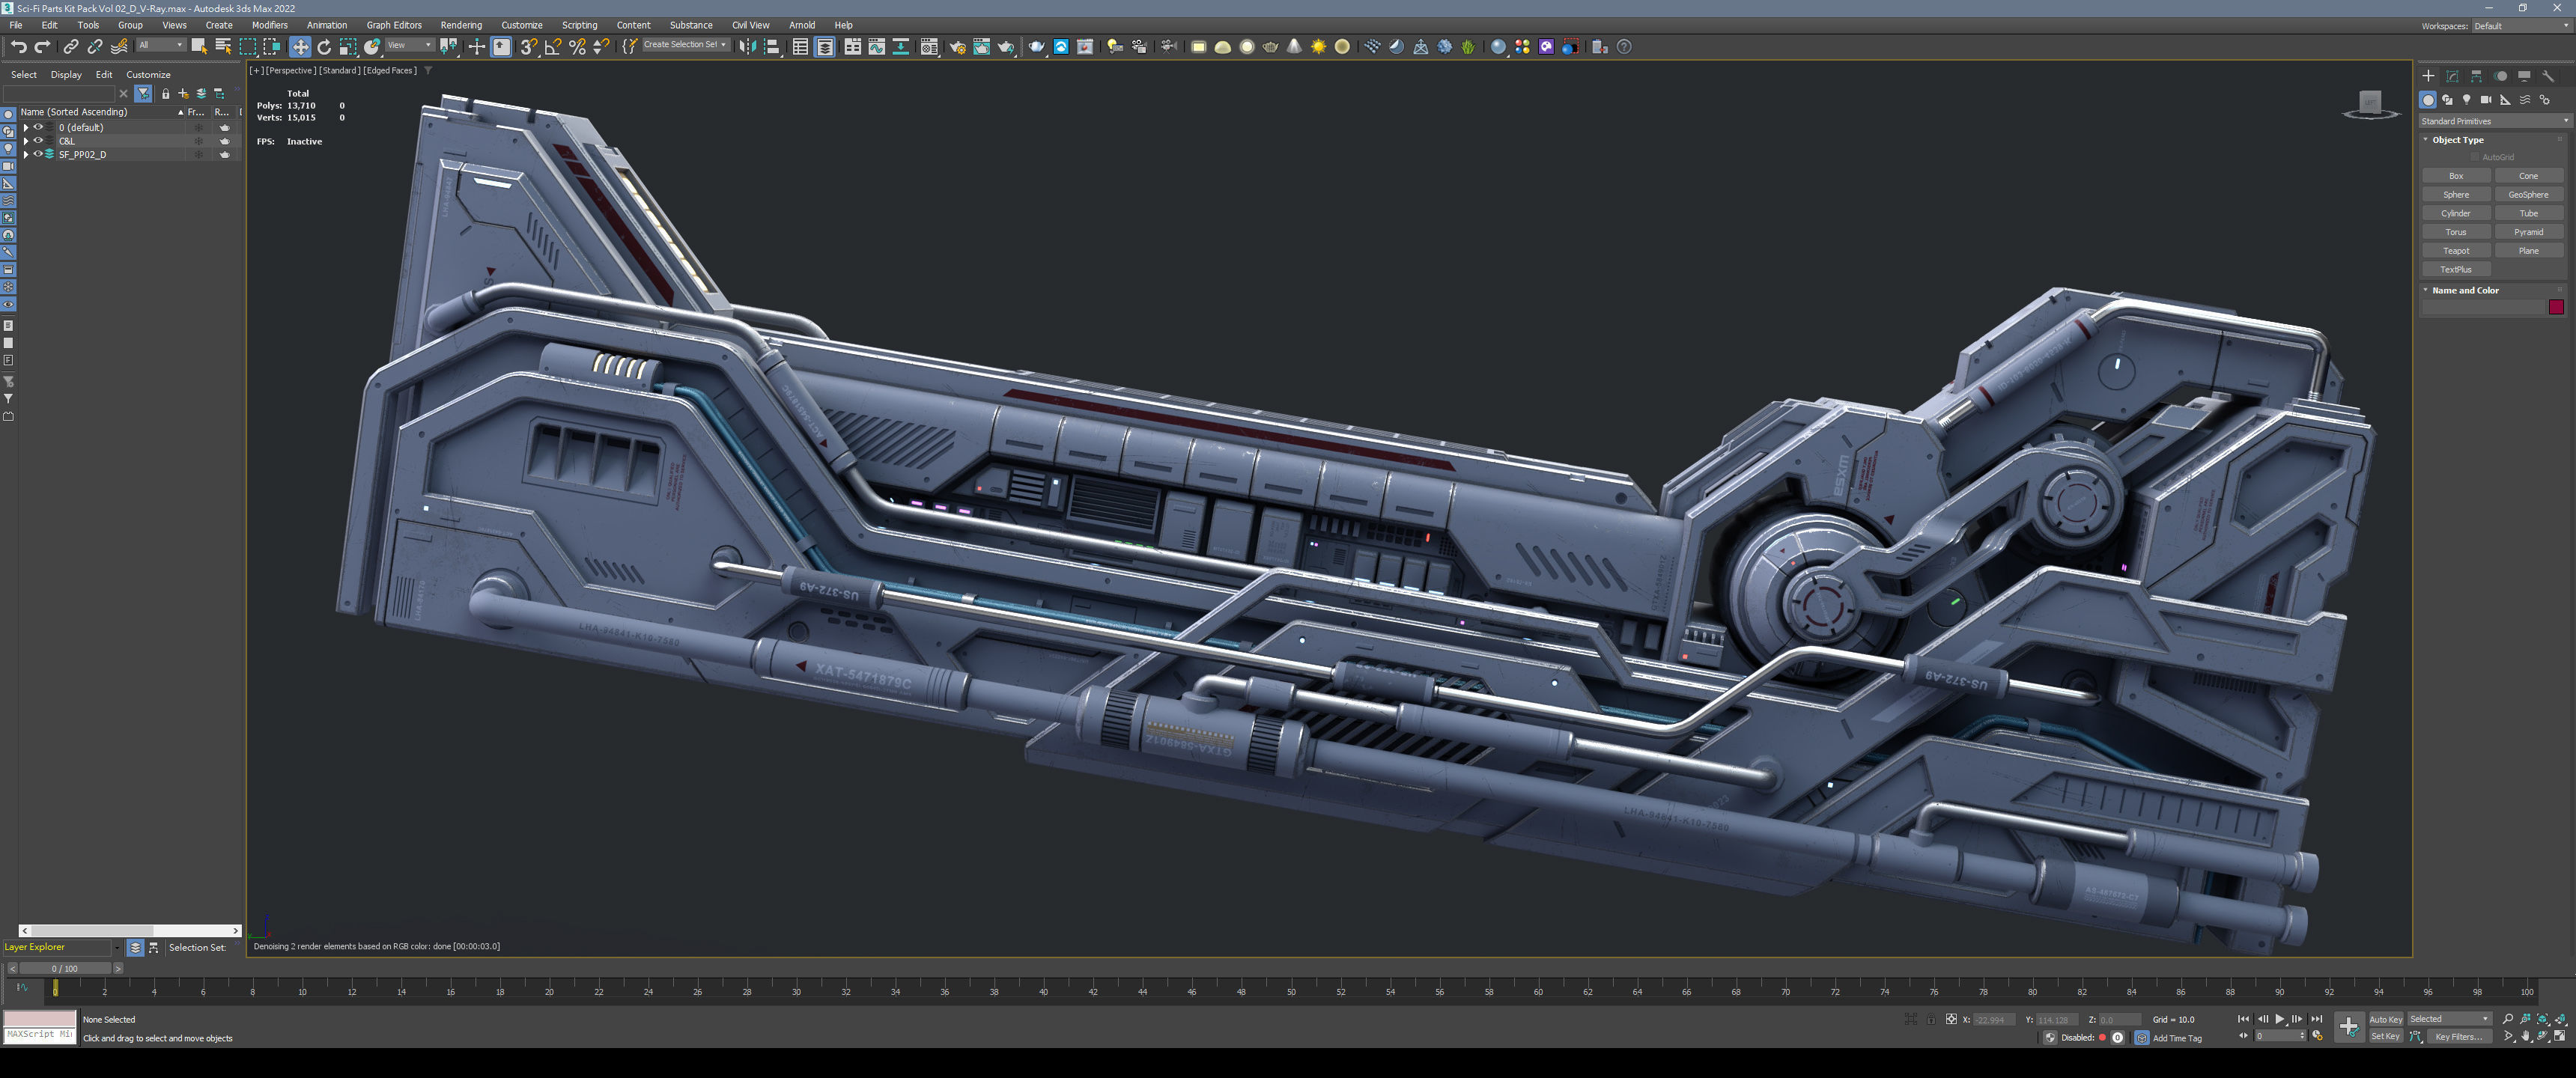This screenshot has height=1078, width=2576.
Task: Select the Rotate tool in toolbar
Action: point(324,47)
